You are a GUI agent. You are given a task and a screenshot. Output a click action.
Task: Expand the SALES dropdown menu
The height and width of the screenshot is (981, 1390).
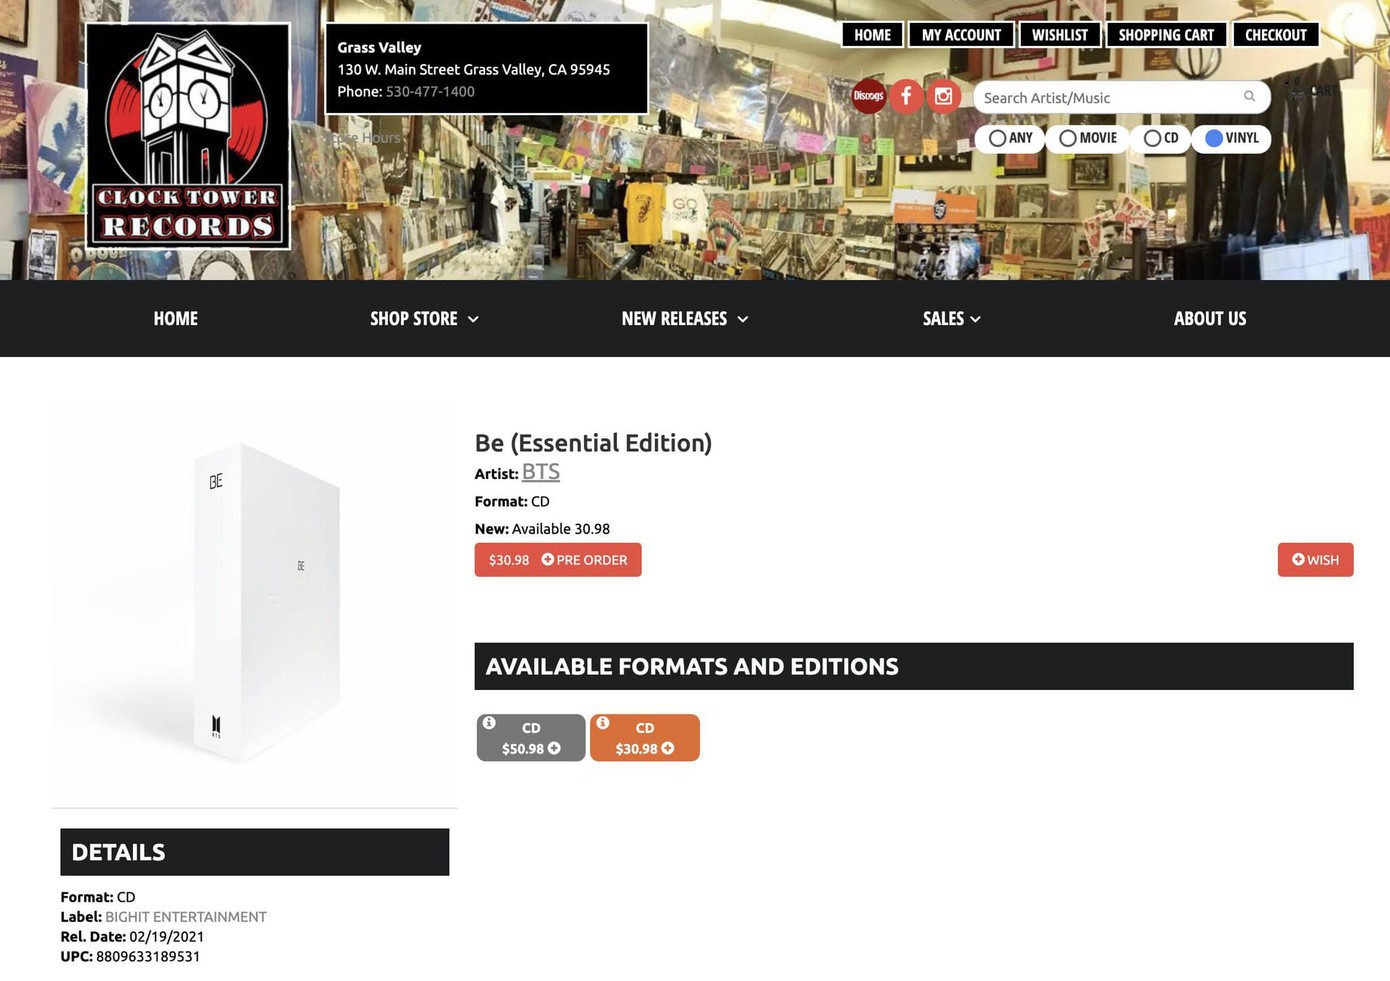coord(951,318)
